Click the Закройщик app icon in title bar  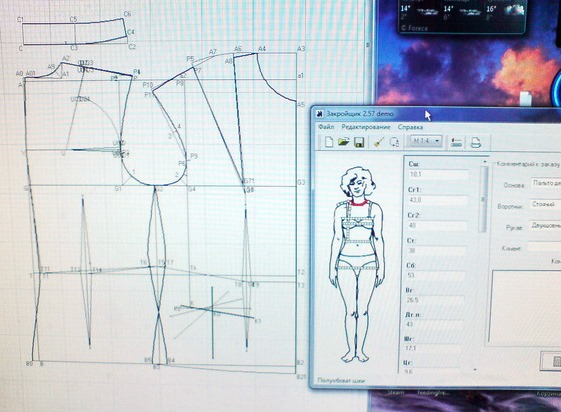319,114
